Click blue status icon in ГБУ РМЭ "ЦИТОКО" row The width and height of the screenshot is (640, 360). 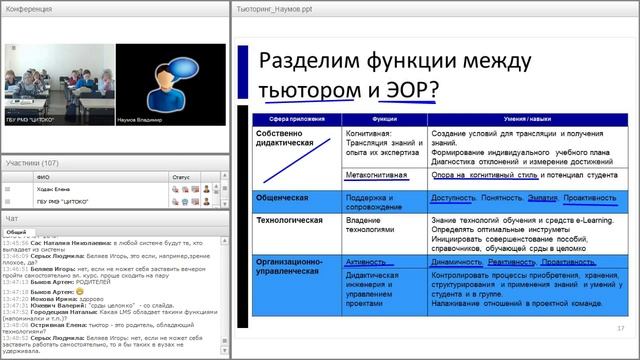(x=185, y=202)
